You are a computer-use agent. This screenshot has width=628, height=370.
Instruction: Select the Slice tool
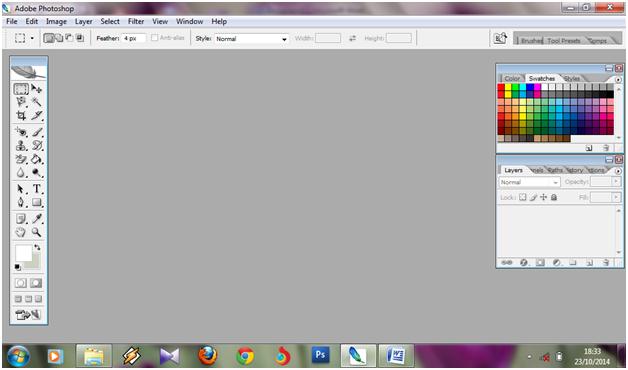(x=36, y=116)
